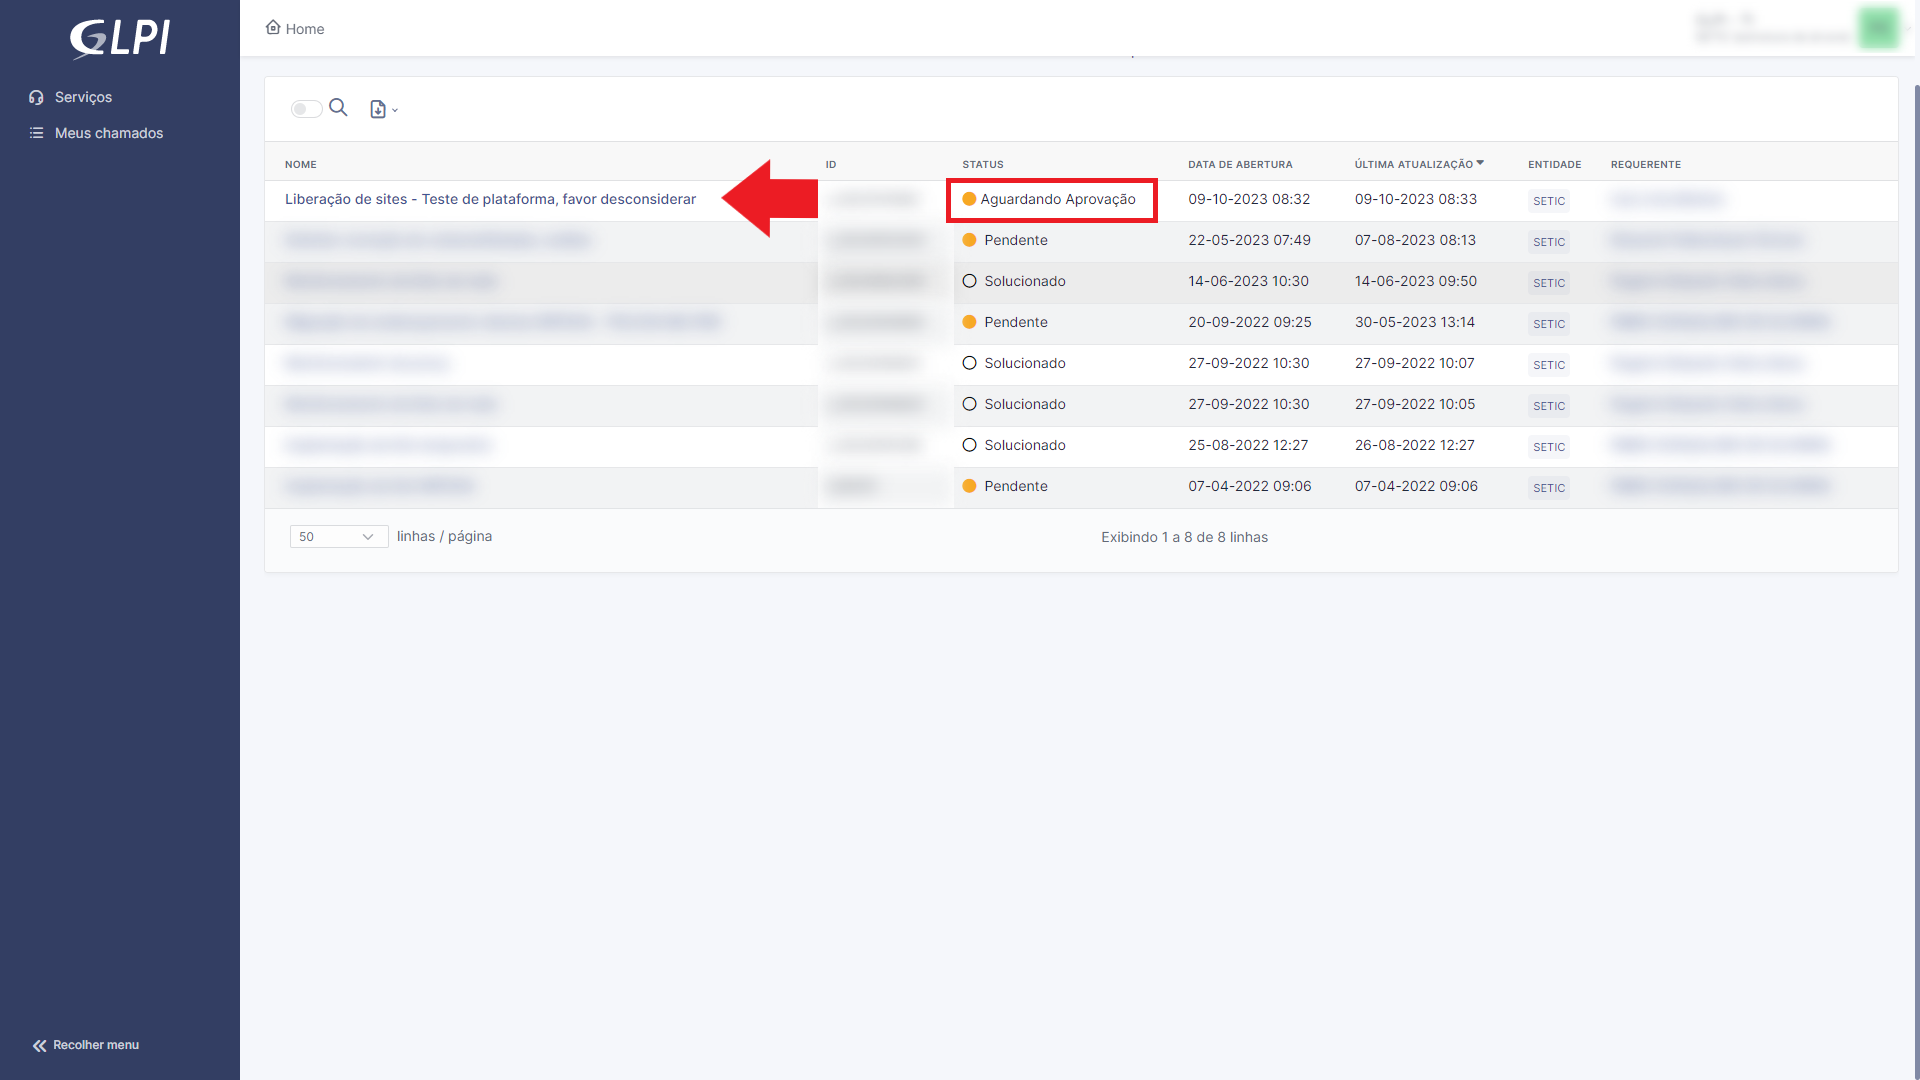Open Serviços in sidebar
Image resolution: width=1920 pixels, height=1080 pixels.
pyautogui.click(x=83, y=97)
